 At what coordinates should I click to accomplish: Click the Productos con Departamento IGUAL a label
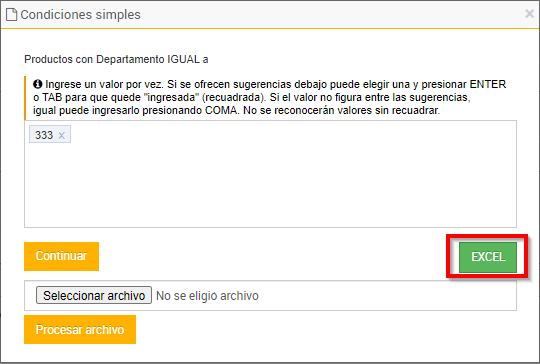pyautogui.click(x=116, y=59)
